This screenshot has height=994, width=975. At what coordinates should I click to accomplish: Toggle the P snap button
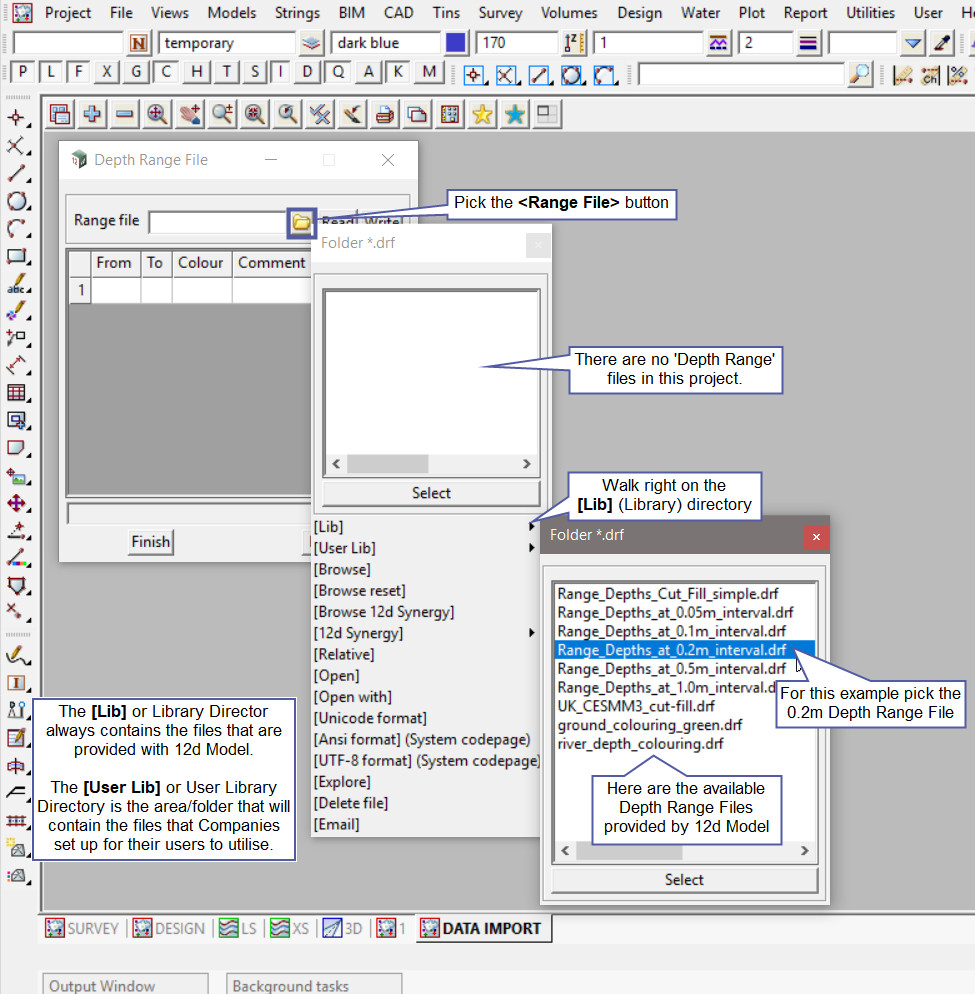[21, 72]
